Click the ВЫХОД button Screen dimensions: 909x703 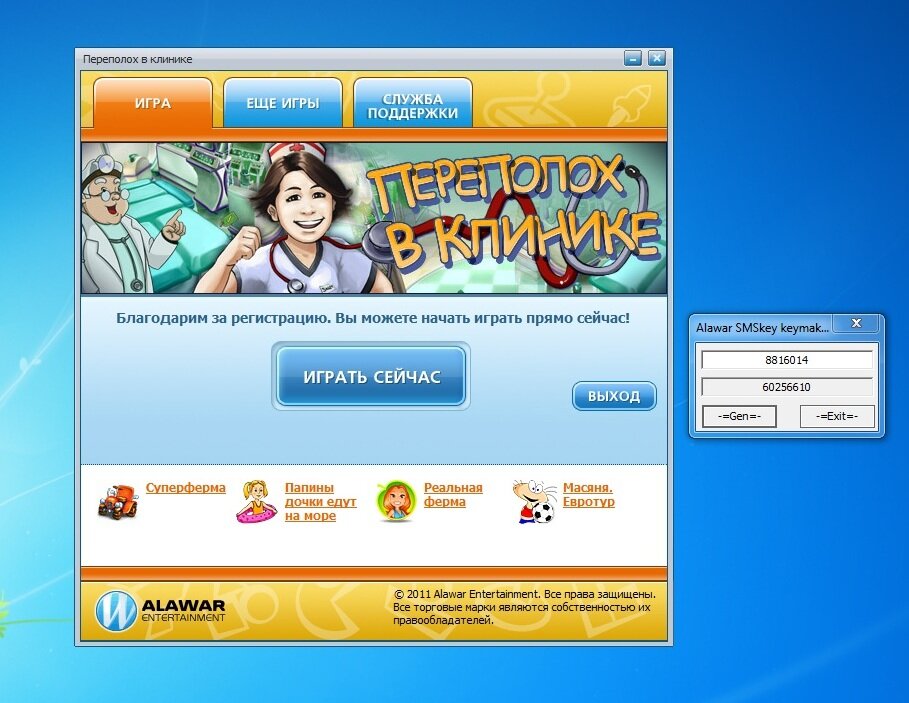[x=614, y=396]
